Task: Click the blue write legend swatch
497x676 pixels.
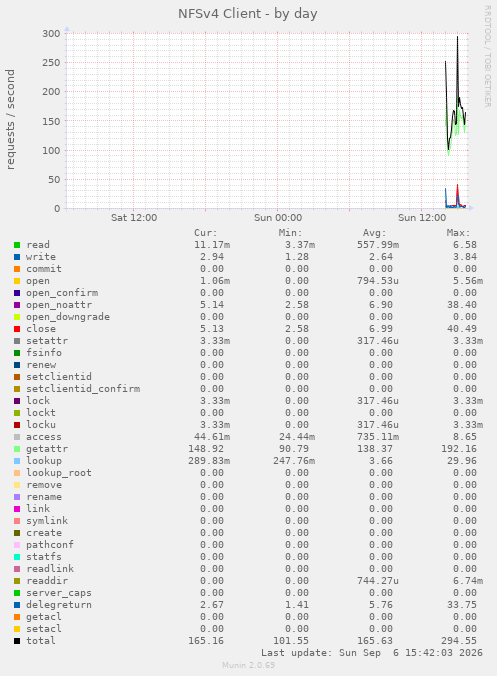Action: 17,257
